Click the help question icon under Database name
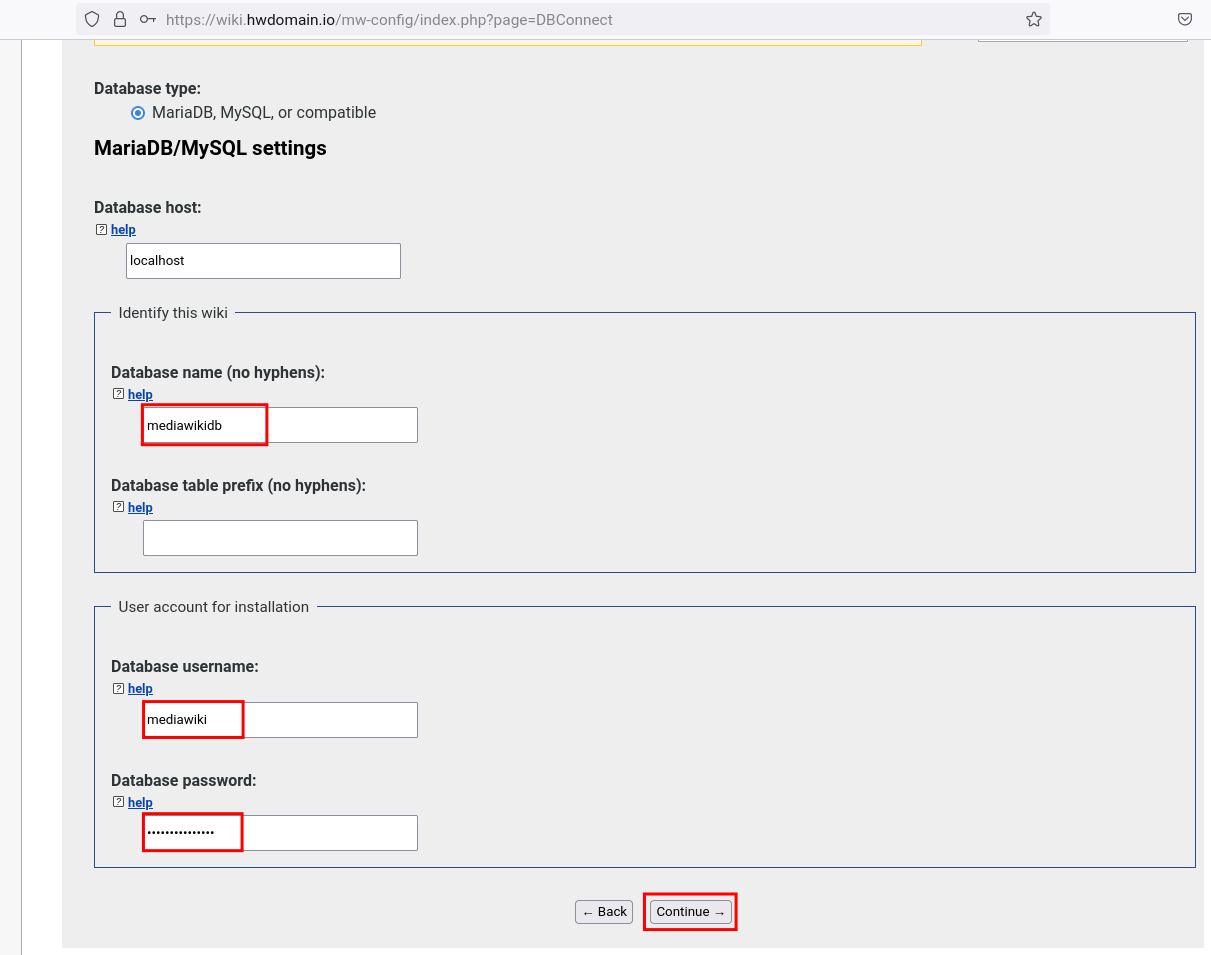This screenshot has height=955, width=1211. 118,394
